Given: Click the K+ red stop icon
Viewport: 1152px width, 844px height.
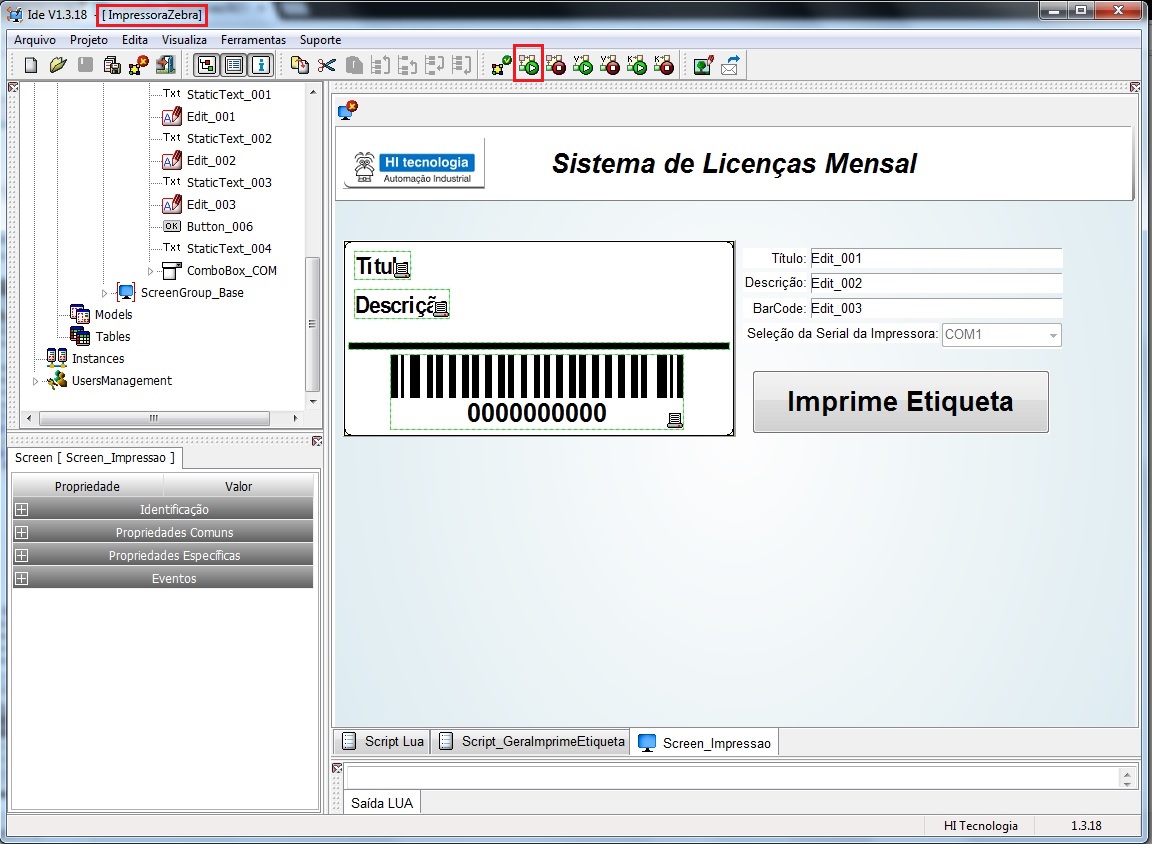Looking at the screenshot, I should point(664,65).
